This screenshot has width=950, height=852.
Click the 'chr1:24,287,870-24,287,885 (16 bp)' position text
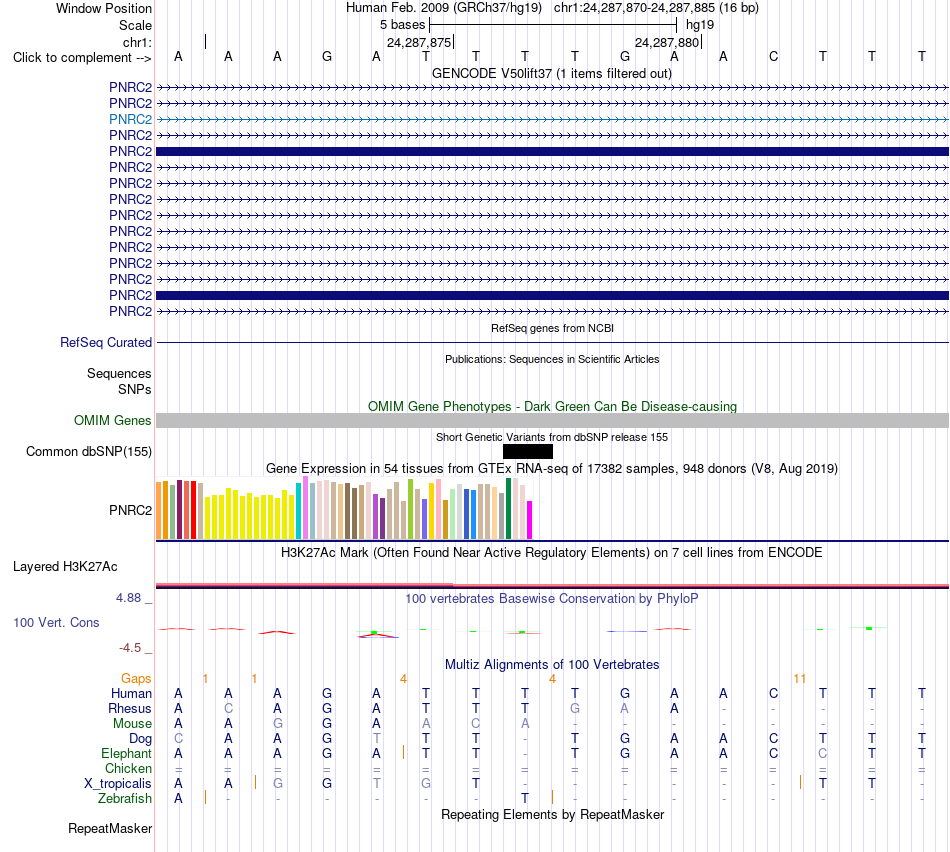[656, 8]
